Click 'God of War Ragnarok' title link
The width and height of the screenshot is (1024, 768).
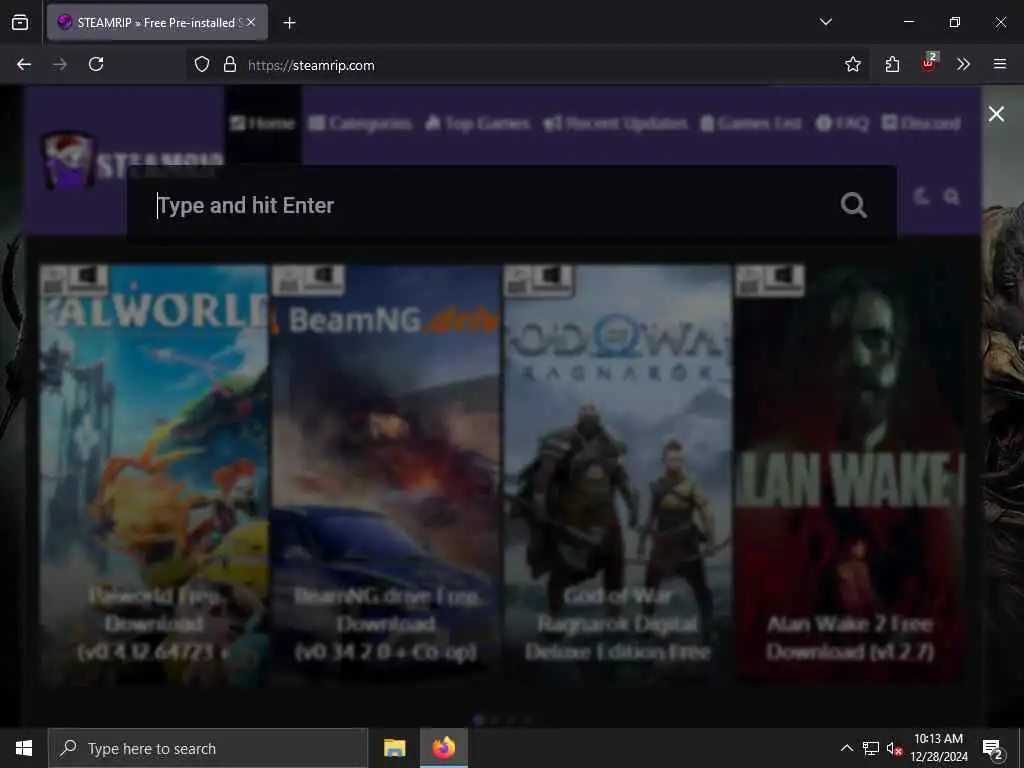(x=618, y=624)
